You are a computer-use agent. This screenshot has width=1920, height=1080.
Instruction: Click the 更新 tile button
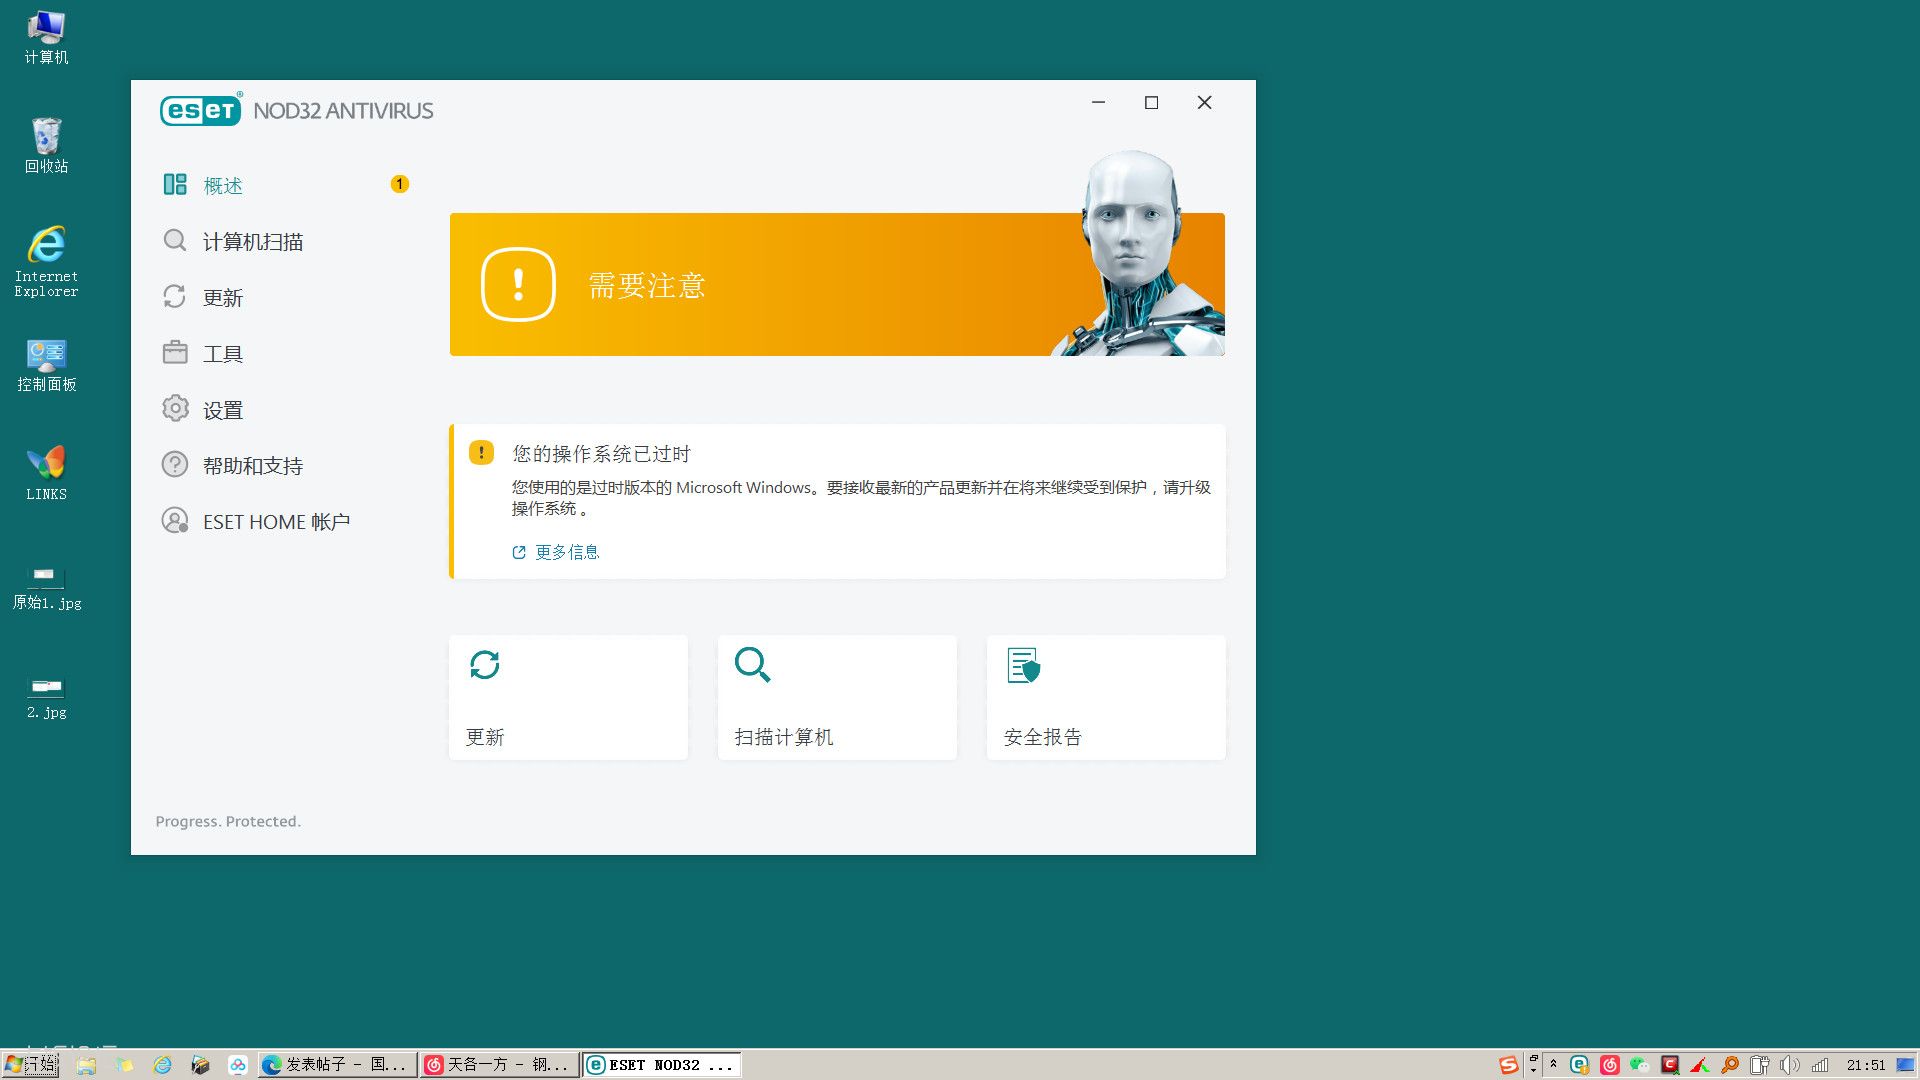pyautogui.click(x=568, y=697)
